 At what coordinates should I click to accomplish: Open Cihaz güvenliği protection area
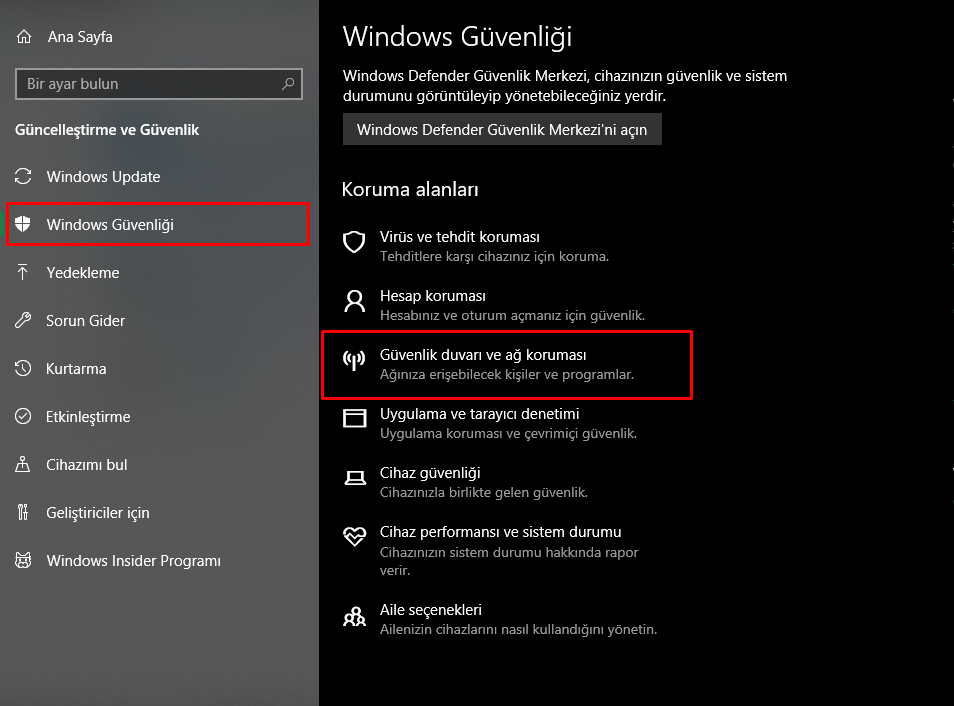point(430,473)
